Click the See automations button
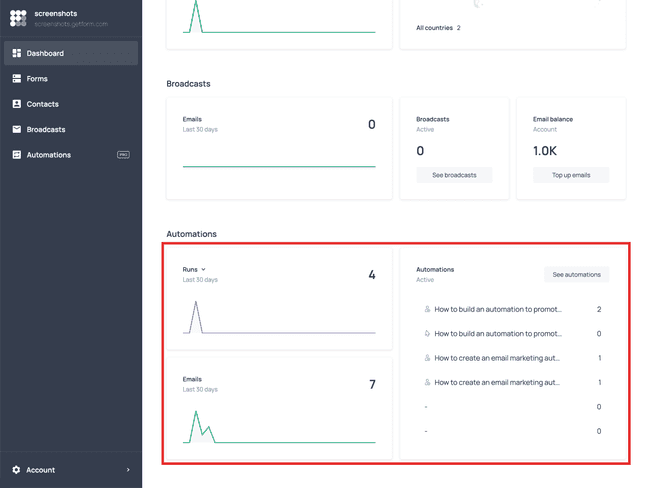Screen dimensions: 650x488 tap(576, 274)
